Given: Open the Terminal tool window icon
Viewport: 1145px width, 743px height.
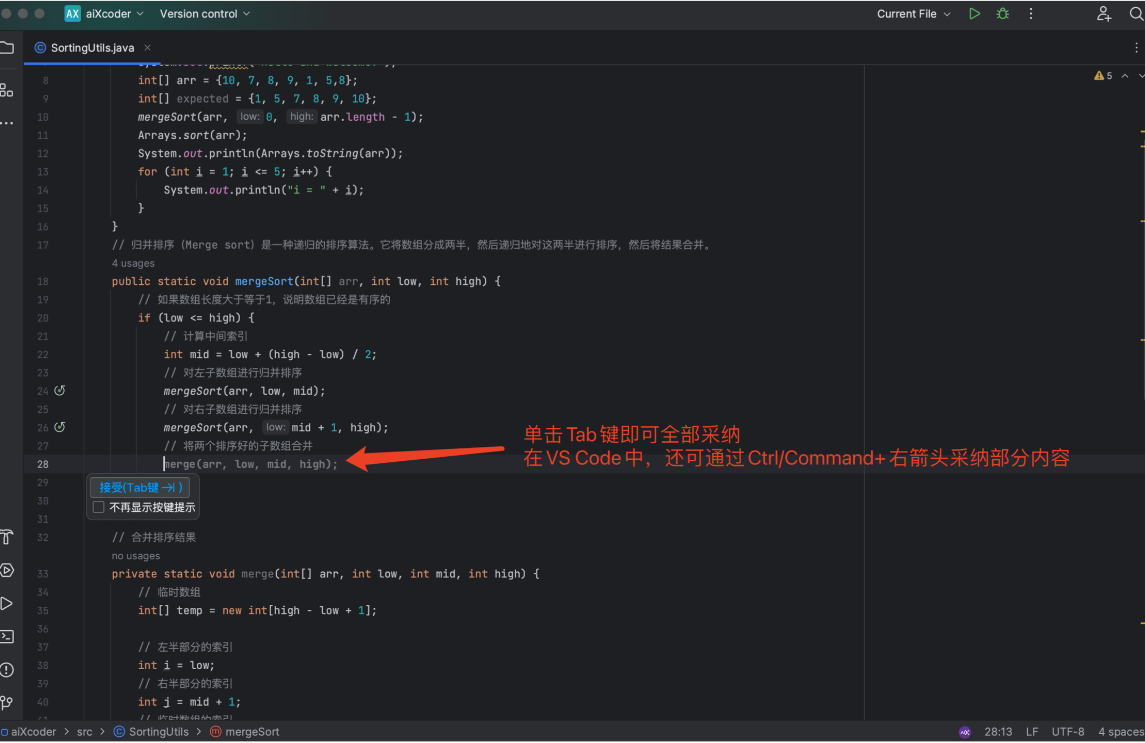Looking at the screenshot, I should (x=8, y=635).
